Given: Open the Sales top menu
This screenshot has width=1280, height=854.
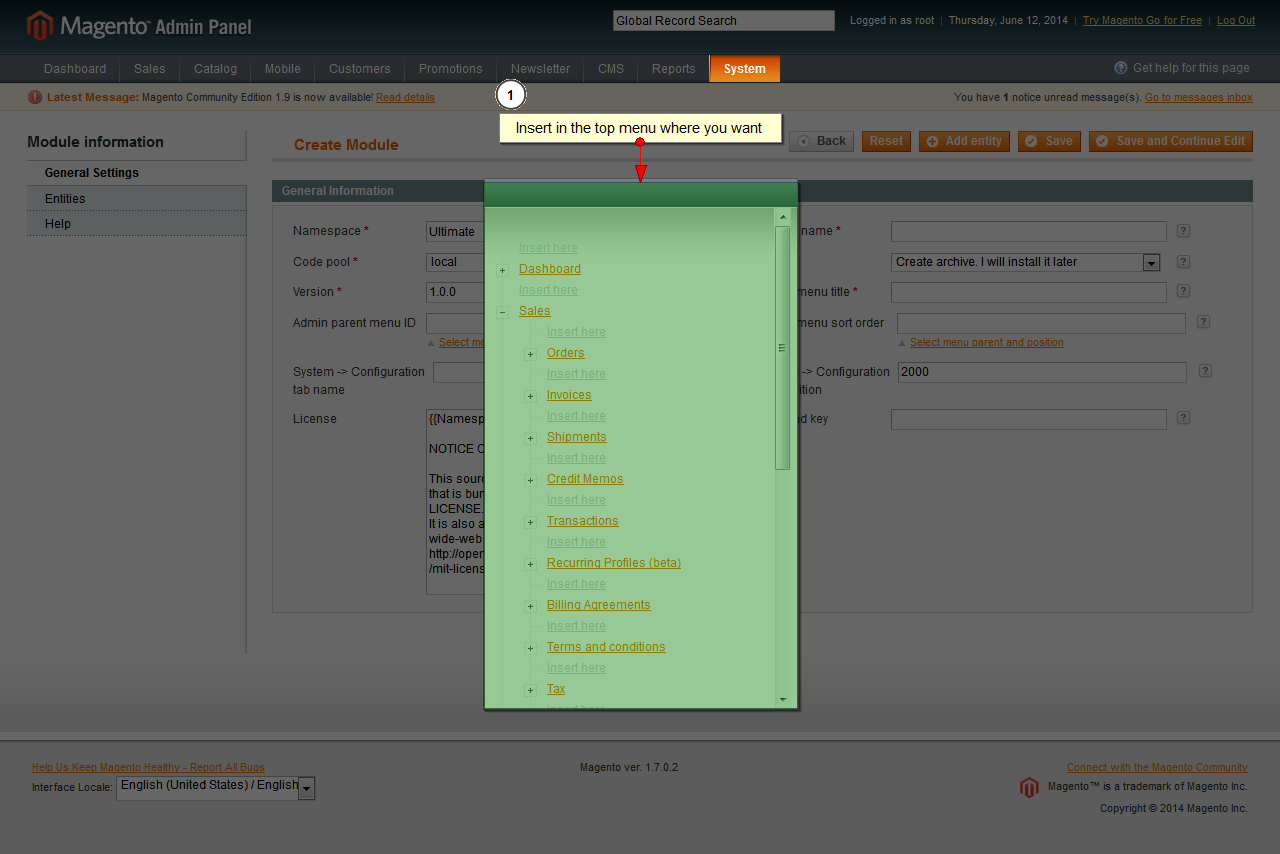Looking at the screenshot, I should [x=150, y=69].
